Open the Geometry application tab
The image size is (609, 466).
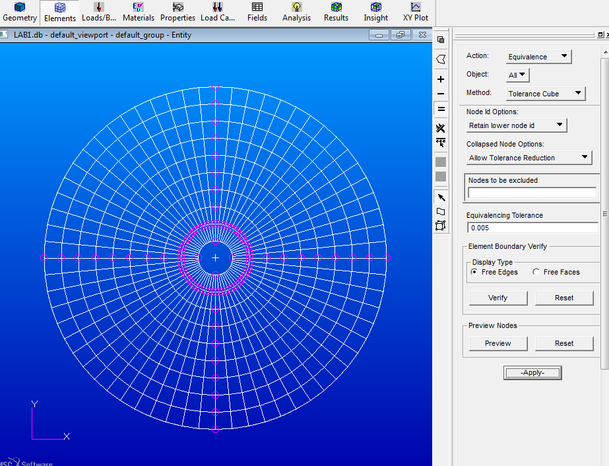[x=20, y=12]
